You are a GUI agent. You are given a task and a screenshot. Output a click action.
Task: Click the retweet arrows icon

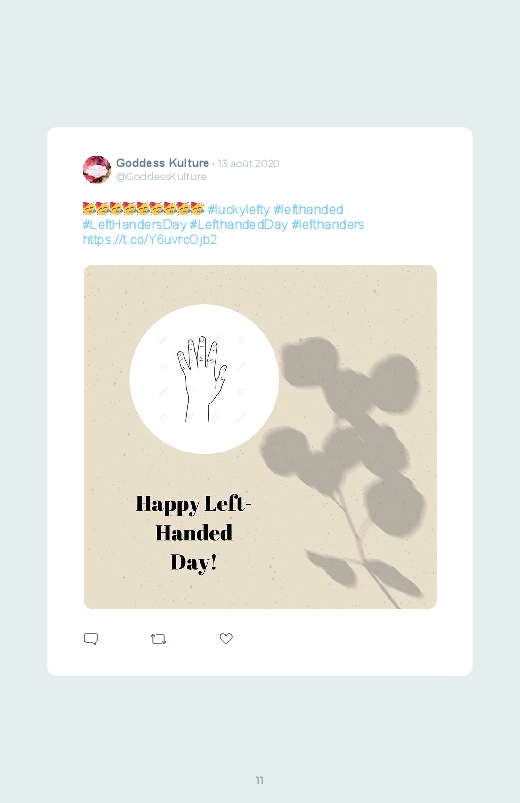(x=158, y=639)
